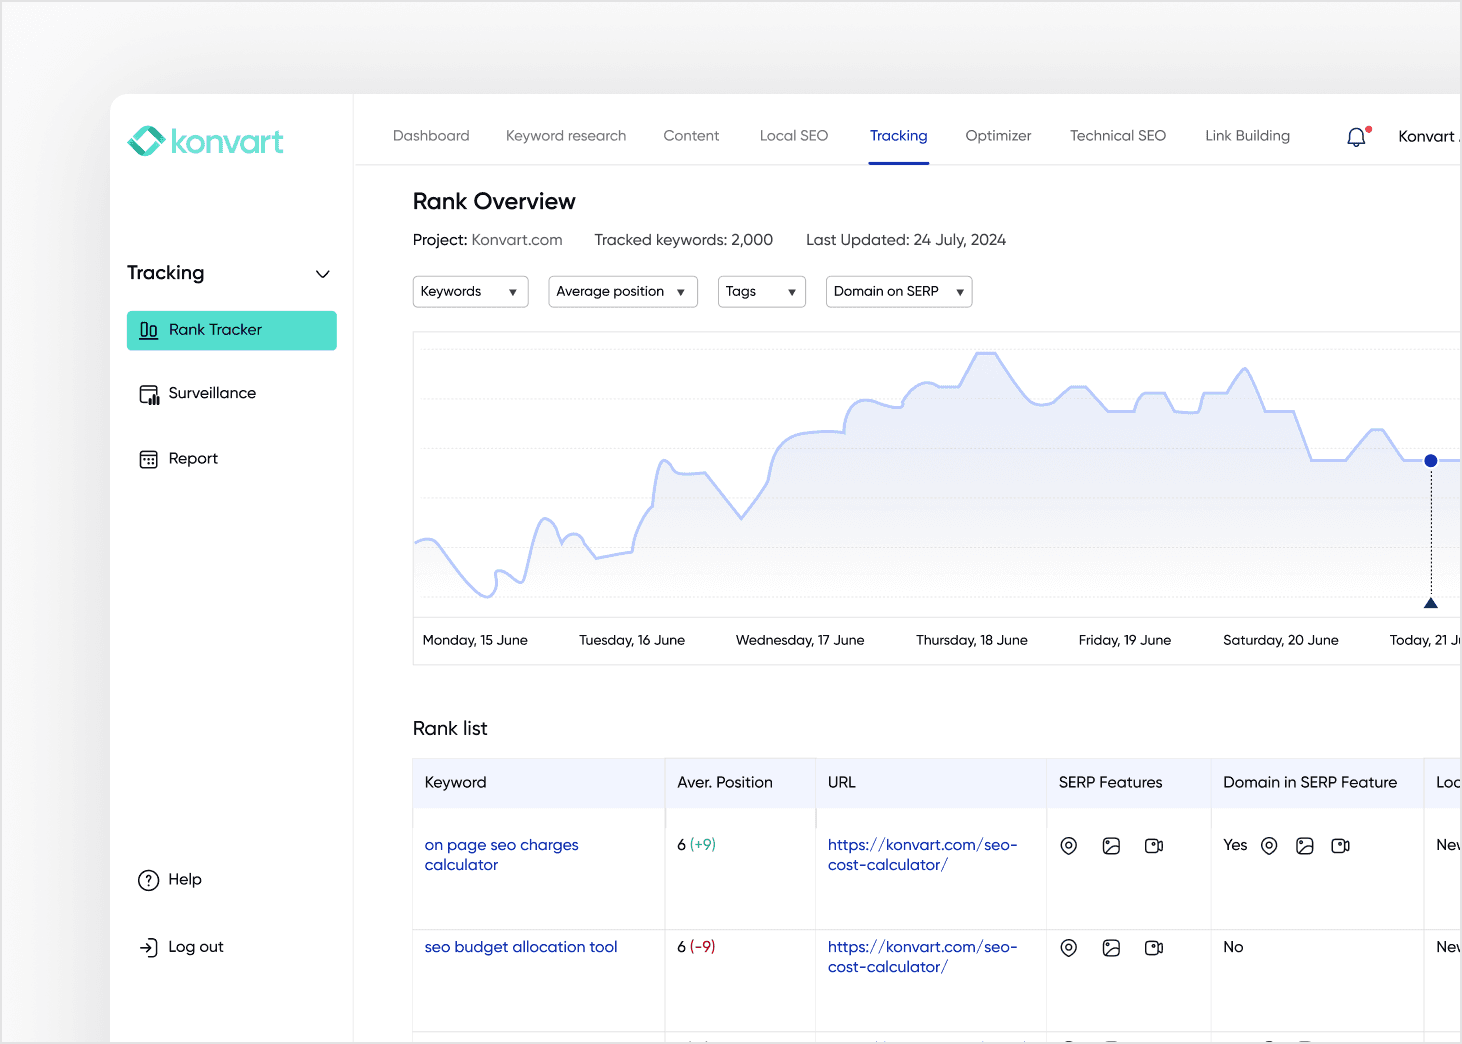This screenshot has width=1462, height=1044.
Task: Expand the Tags filter dropdown
Action: [761, 291]
